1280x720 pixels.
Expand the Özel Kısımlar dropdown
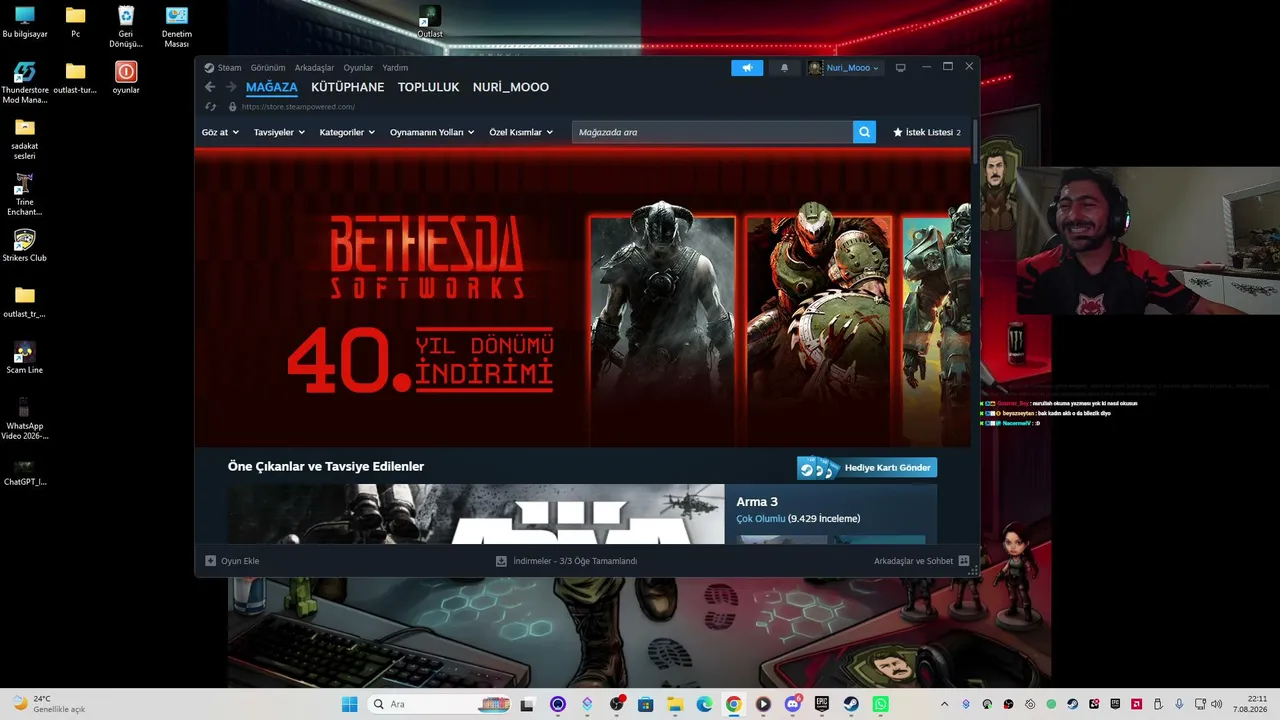521,132
